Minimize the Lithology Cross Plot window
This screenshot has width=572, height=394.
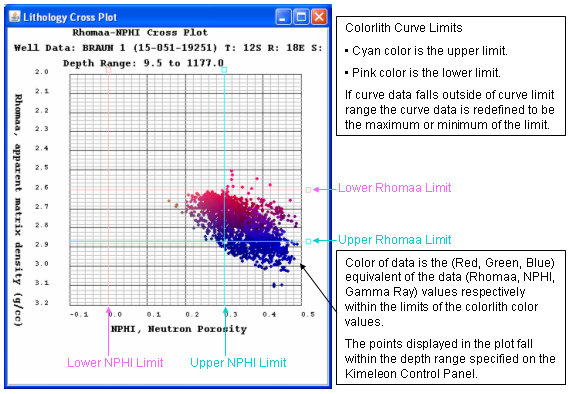click(x=283, y=17)
